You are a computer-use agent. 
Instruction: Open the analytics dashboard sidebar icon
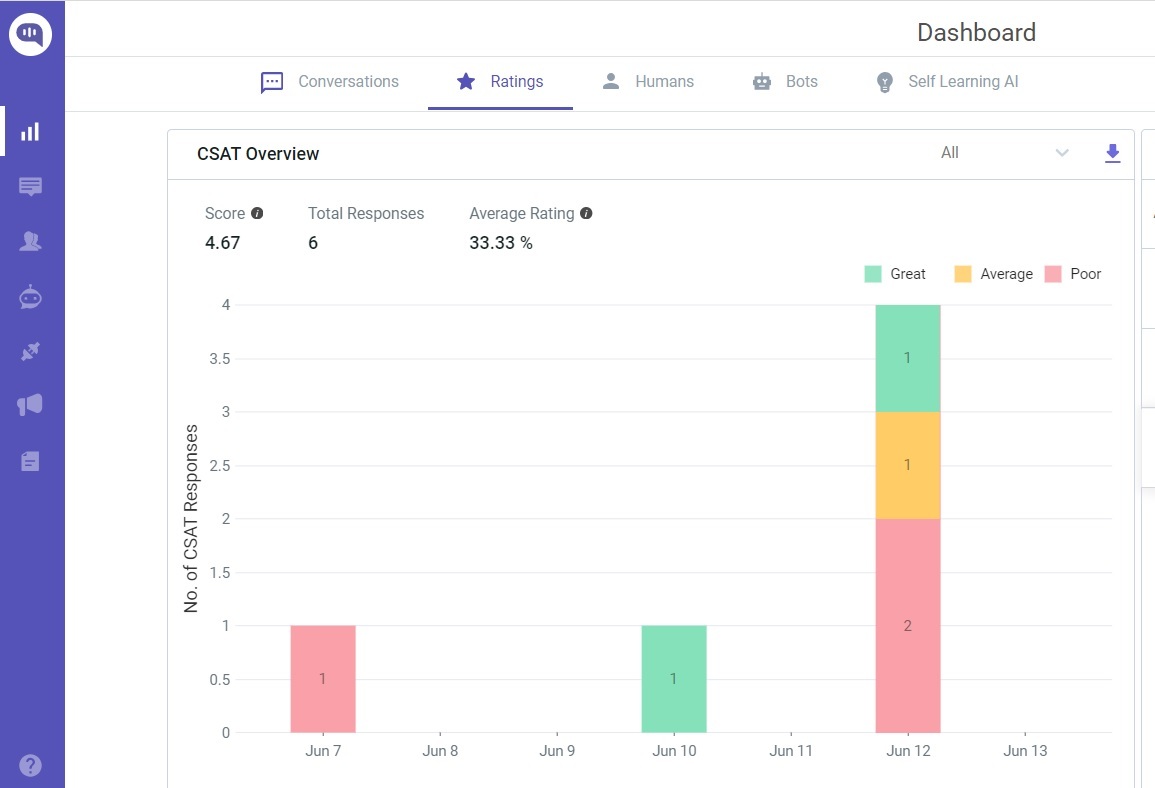(30, 131)
